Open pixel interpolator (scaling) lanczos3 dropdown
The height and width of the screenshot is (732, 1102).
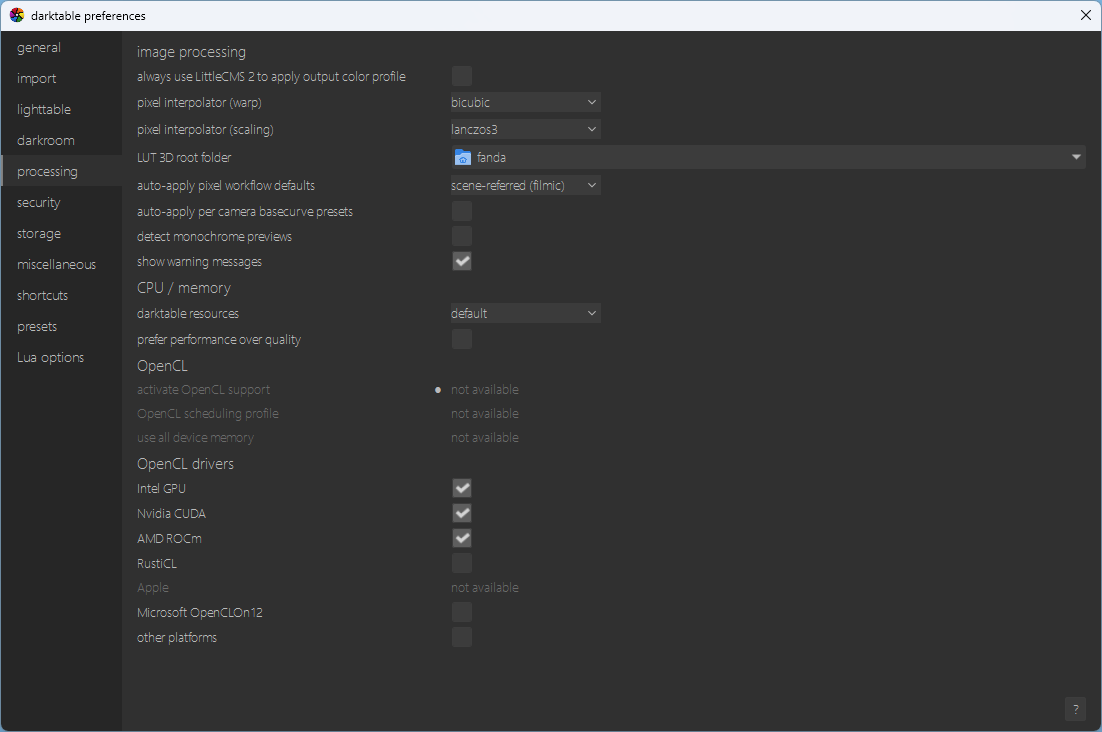click(525, 129)
